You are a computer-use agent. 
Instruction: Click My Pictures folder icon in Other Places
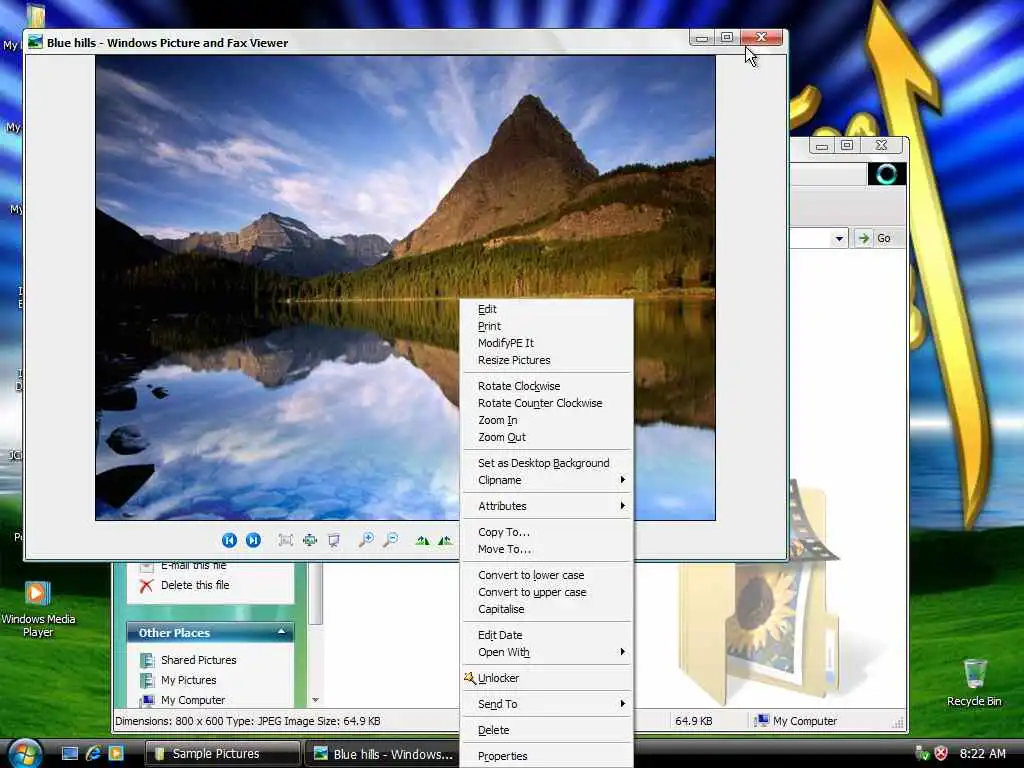pyautogui.click(x=147, y=680)
